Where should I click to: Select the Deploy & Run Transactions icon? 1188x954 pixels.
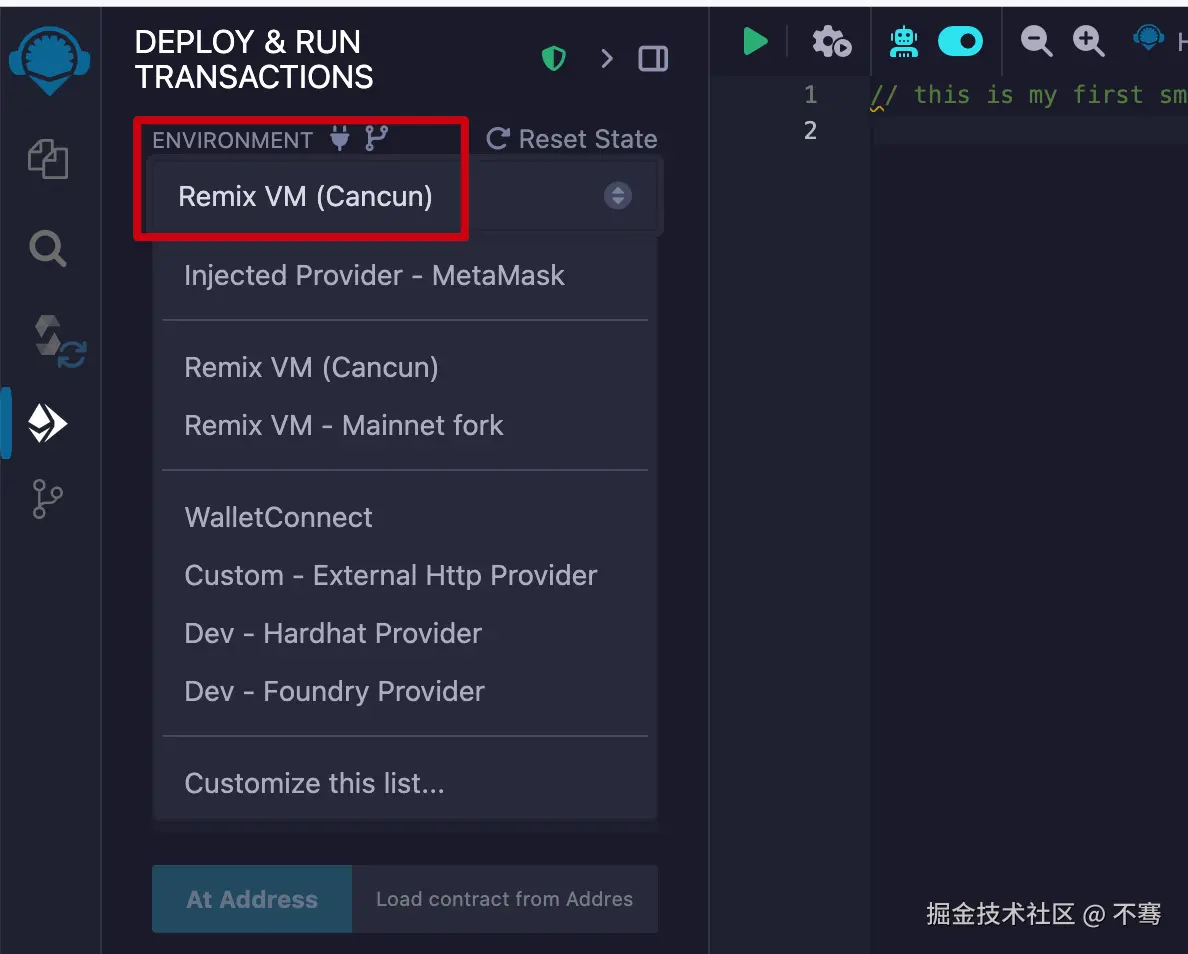(x=48, y=423)
